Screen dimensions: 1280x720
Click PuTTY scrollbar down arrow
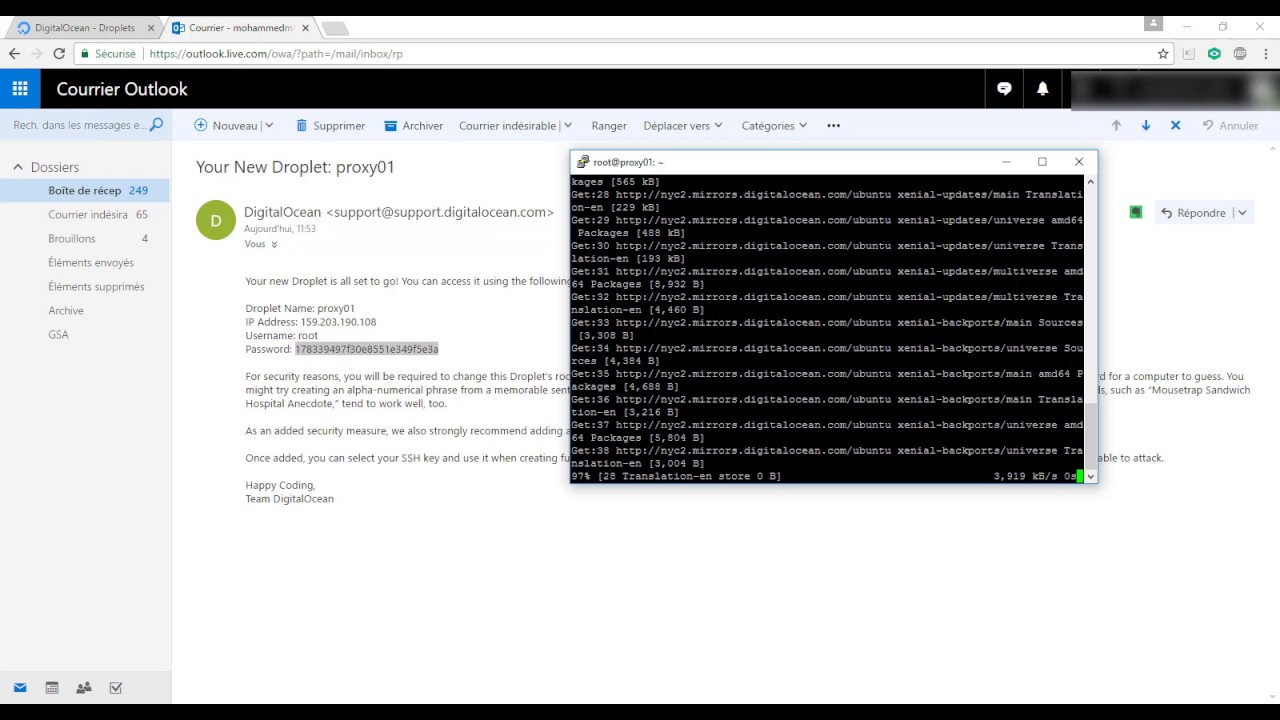click(x=1090, y=476)
